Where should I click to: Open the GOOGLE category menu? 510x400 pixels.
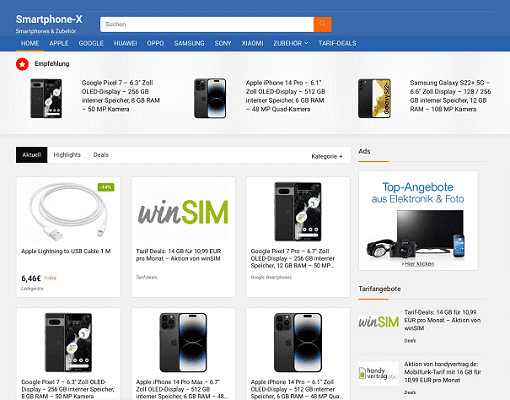point(91,43)
